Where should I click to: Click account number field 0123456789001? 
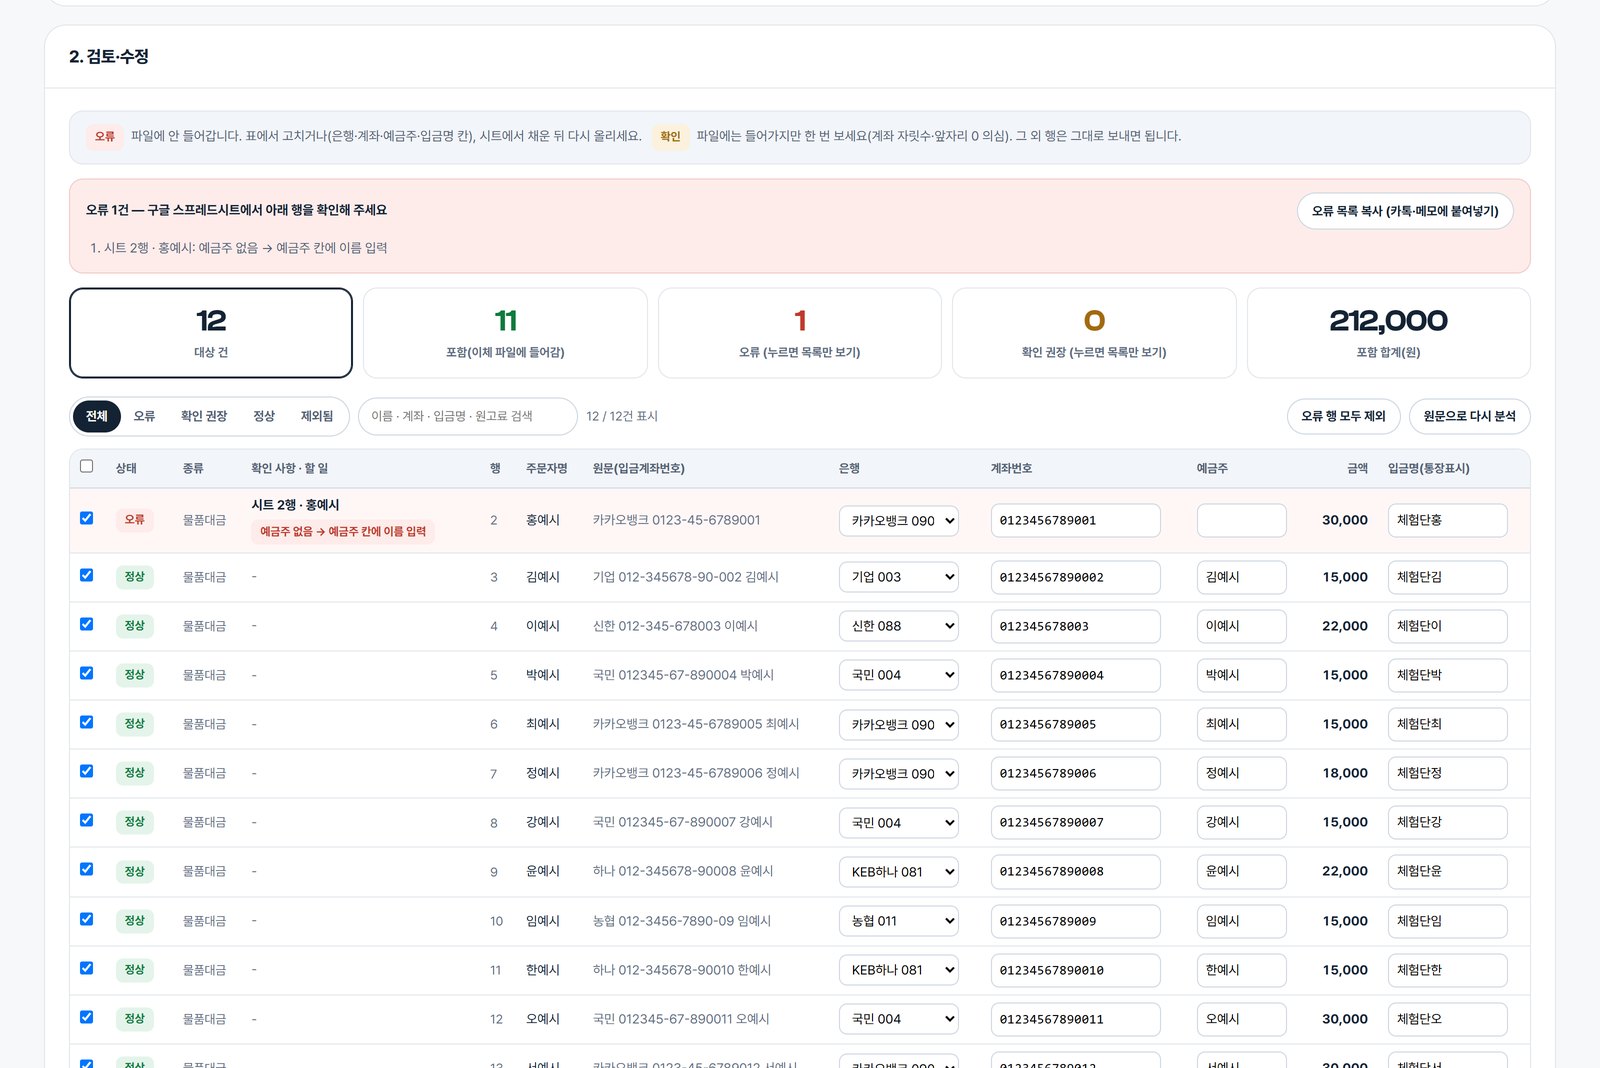(x=1075, y=521)
